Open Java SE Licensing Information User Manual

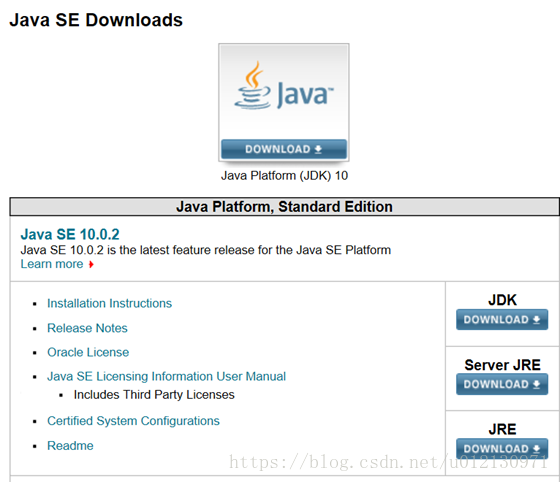(x=166, y=376)
